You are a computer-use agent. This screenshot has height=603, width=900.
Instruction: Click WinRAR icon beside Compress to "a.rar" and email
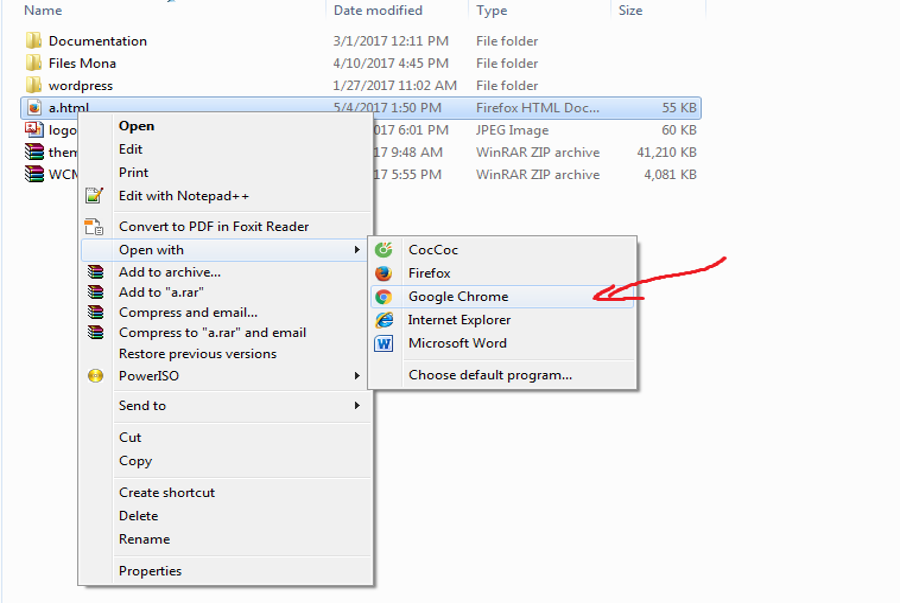pyautogui.click(x=95, y=332)
